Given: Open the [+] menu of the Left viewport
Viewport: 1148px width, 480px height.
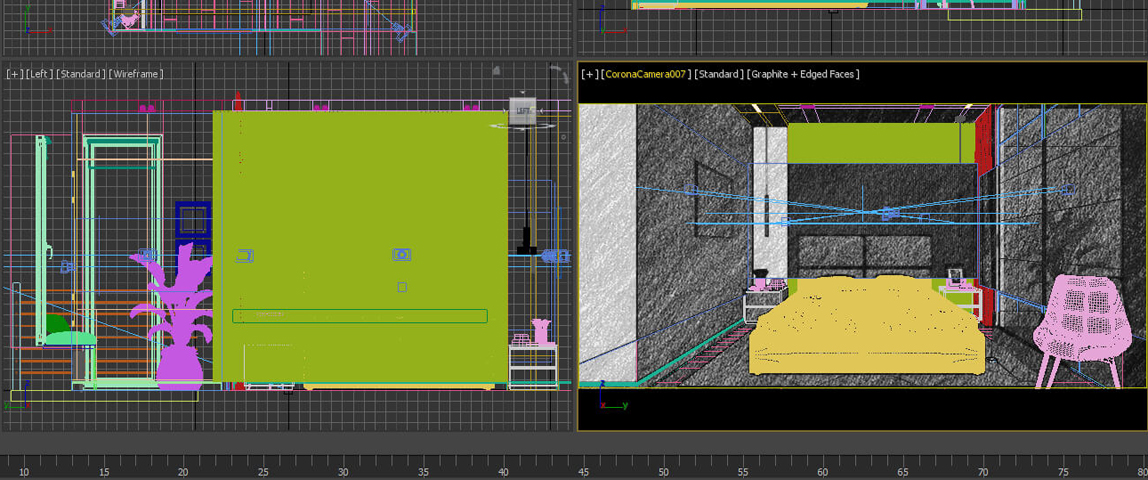Looking at the screenshot, I should pos(14,74).
